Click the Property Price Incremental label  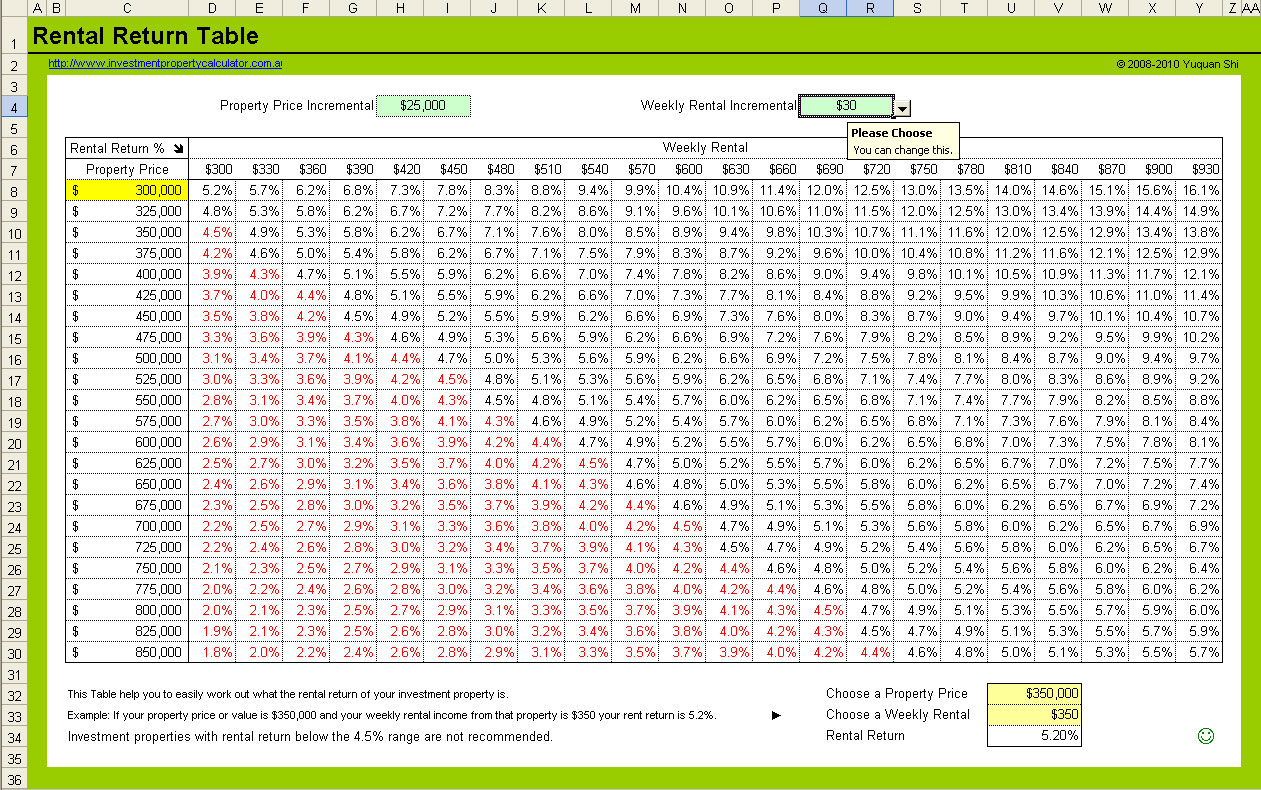297,105
